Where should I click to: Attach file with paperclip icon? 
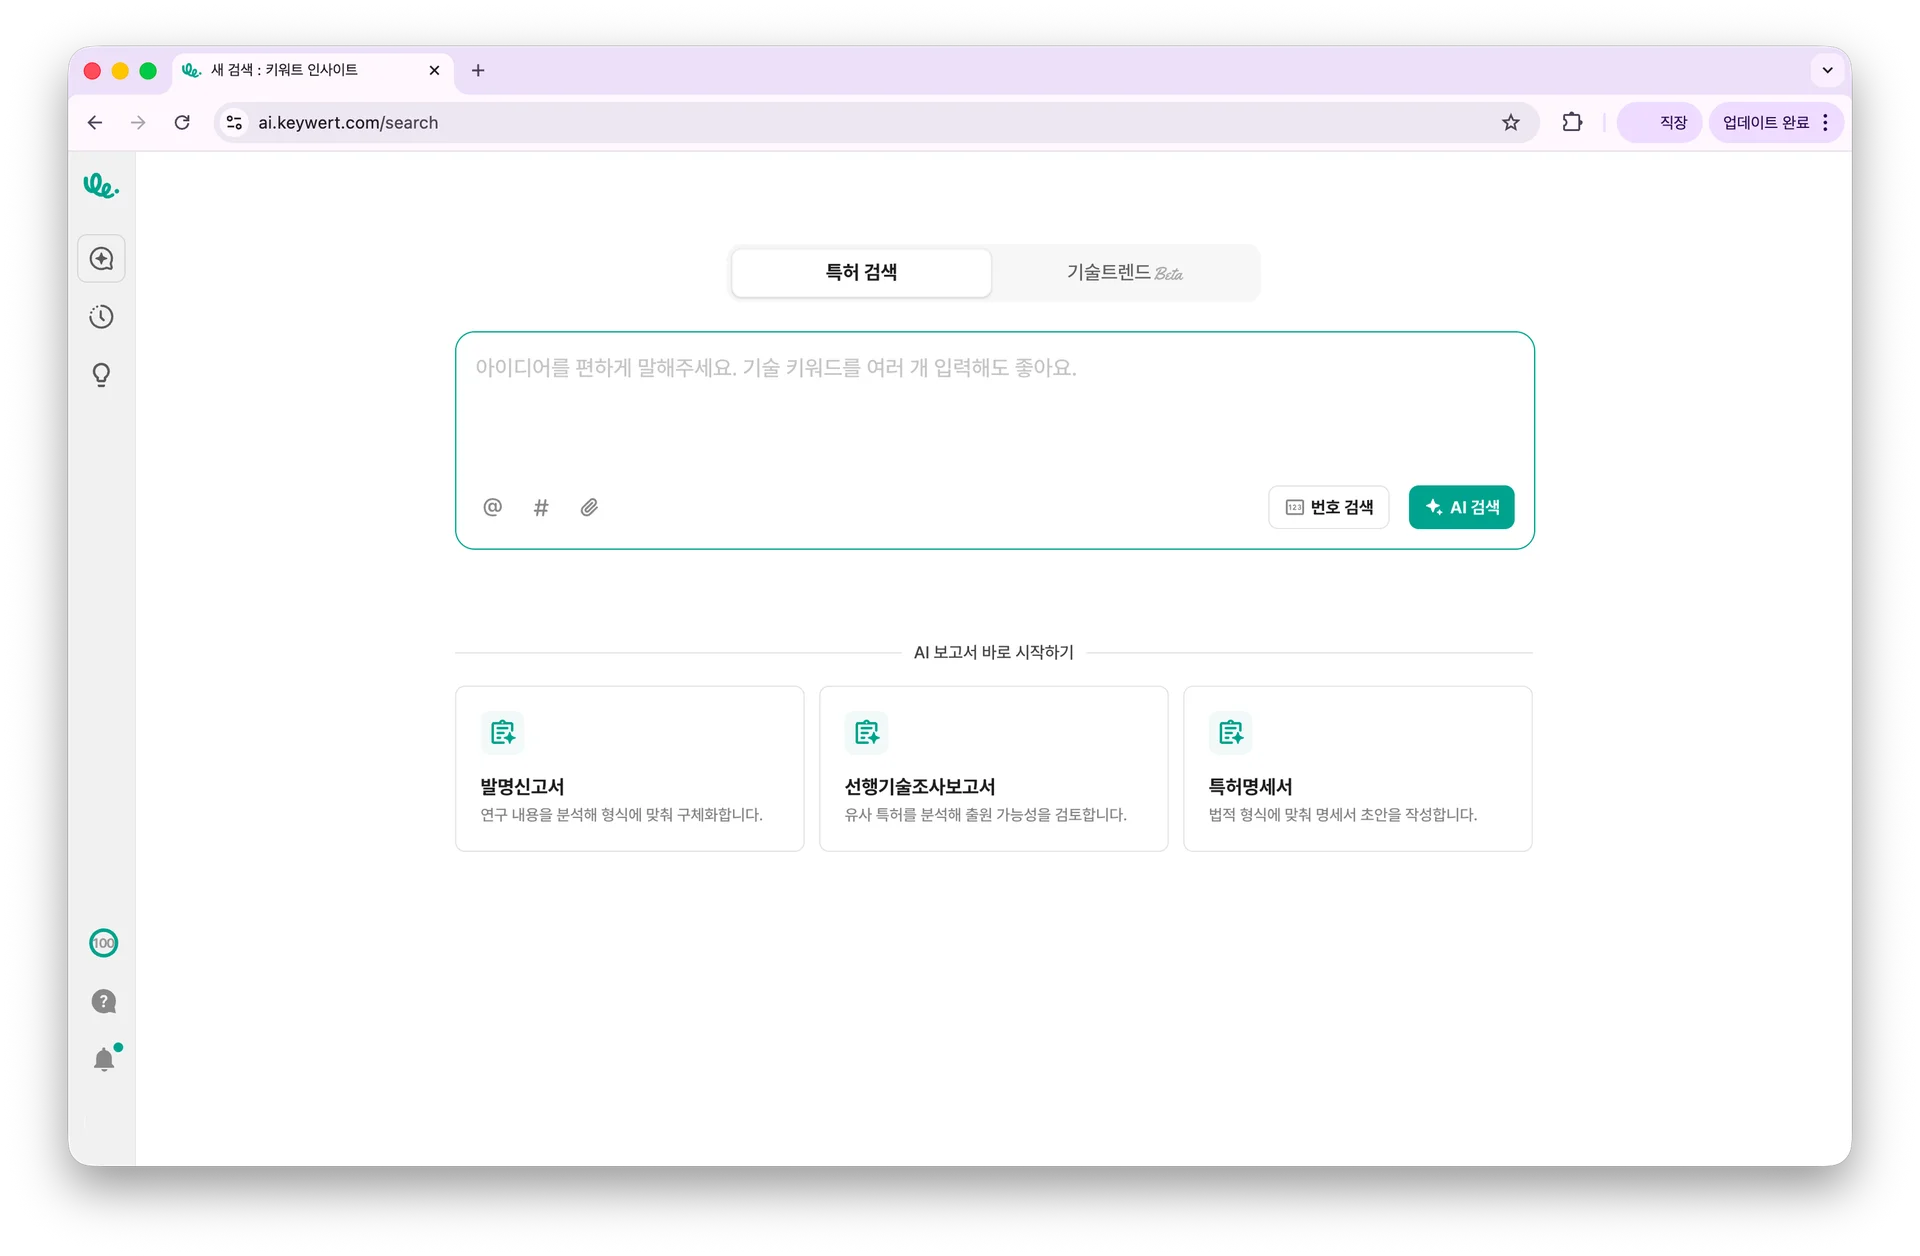pos(589,507)
